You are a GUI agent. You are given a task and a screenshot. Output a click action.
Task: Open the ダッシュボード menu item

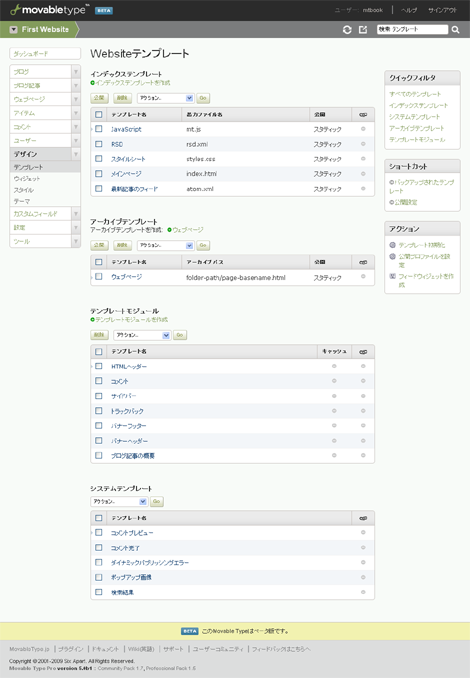tap(45, 54)
